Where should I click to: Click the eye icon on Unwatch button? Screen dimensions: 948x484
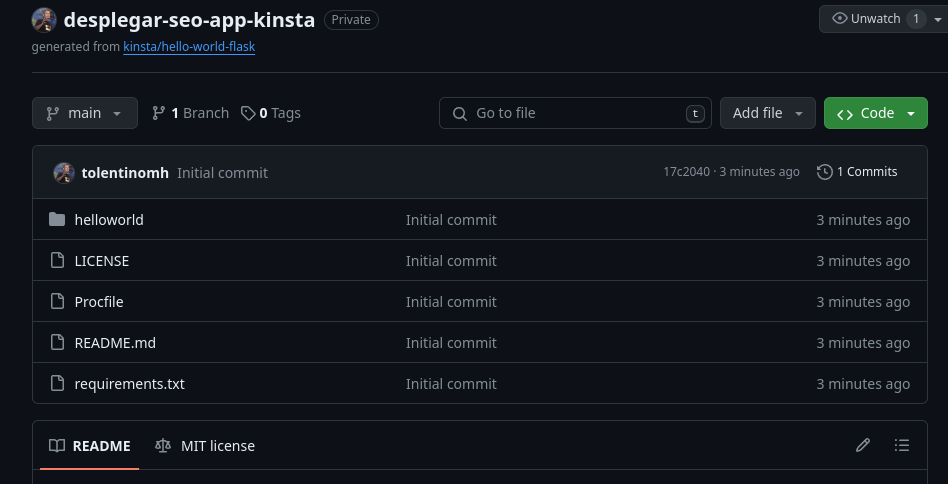click(840, 19)
